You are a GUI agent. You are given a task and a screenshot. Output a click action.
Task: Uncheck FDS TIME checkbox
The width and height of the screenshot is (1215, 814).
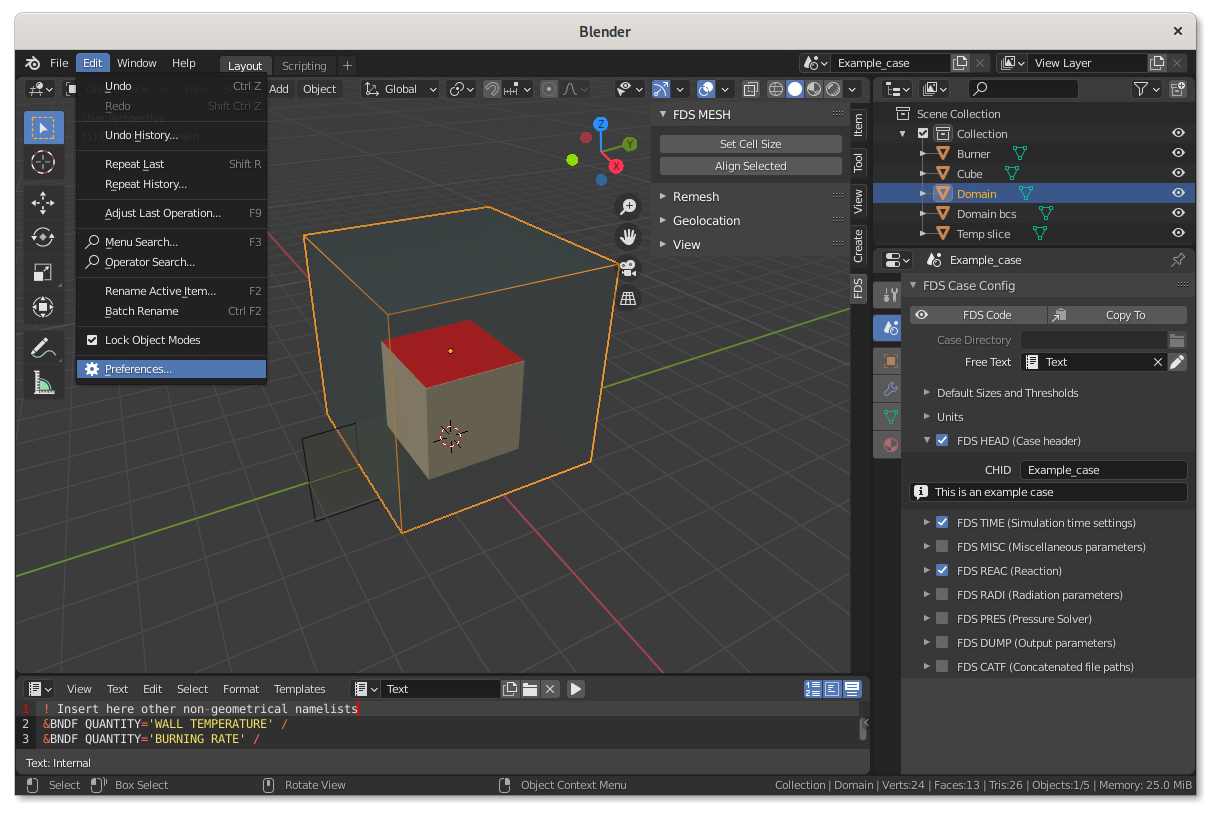pyautogui.click(x=942, y=523)
